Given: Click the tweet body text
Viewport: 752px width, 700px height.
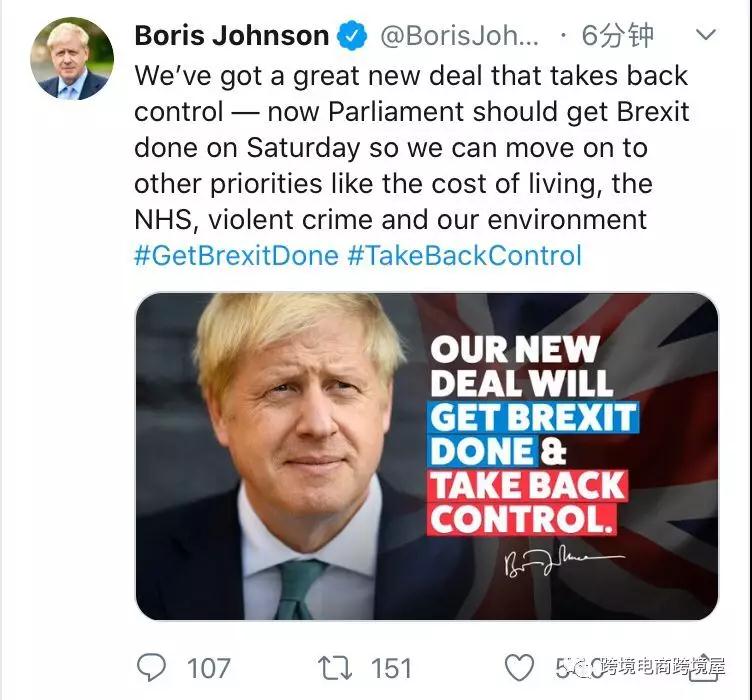Looking at the screenshot, I should pyautogui.click(x=411, y=148).
